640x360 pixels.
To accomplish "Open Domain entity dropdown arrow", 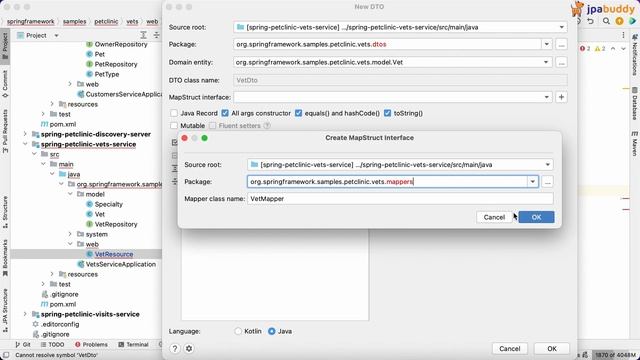I will coord(546,62).
